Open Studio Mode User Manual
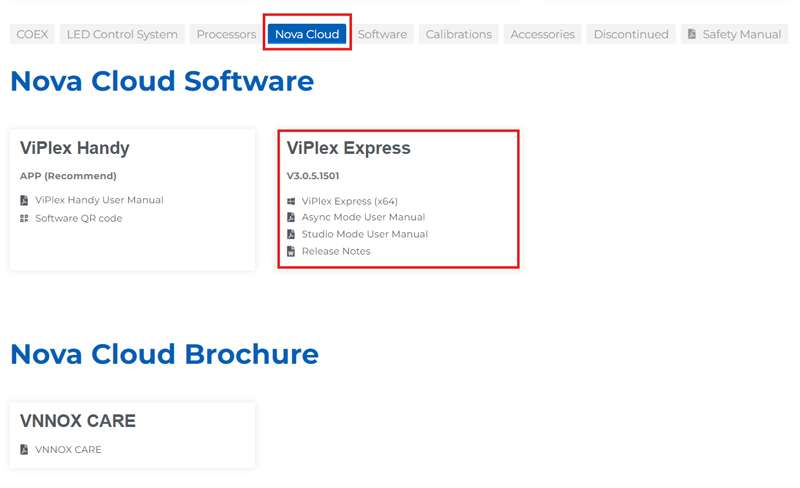 click(x=365, y=234)
